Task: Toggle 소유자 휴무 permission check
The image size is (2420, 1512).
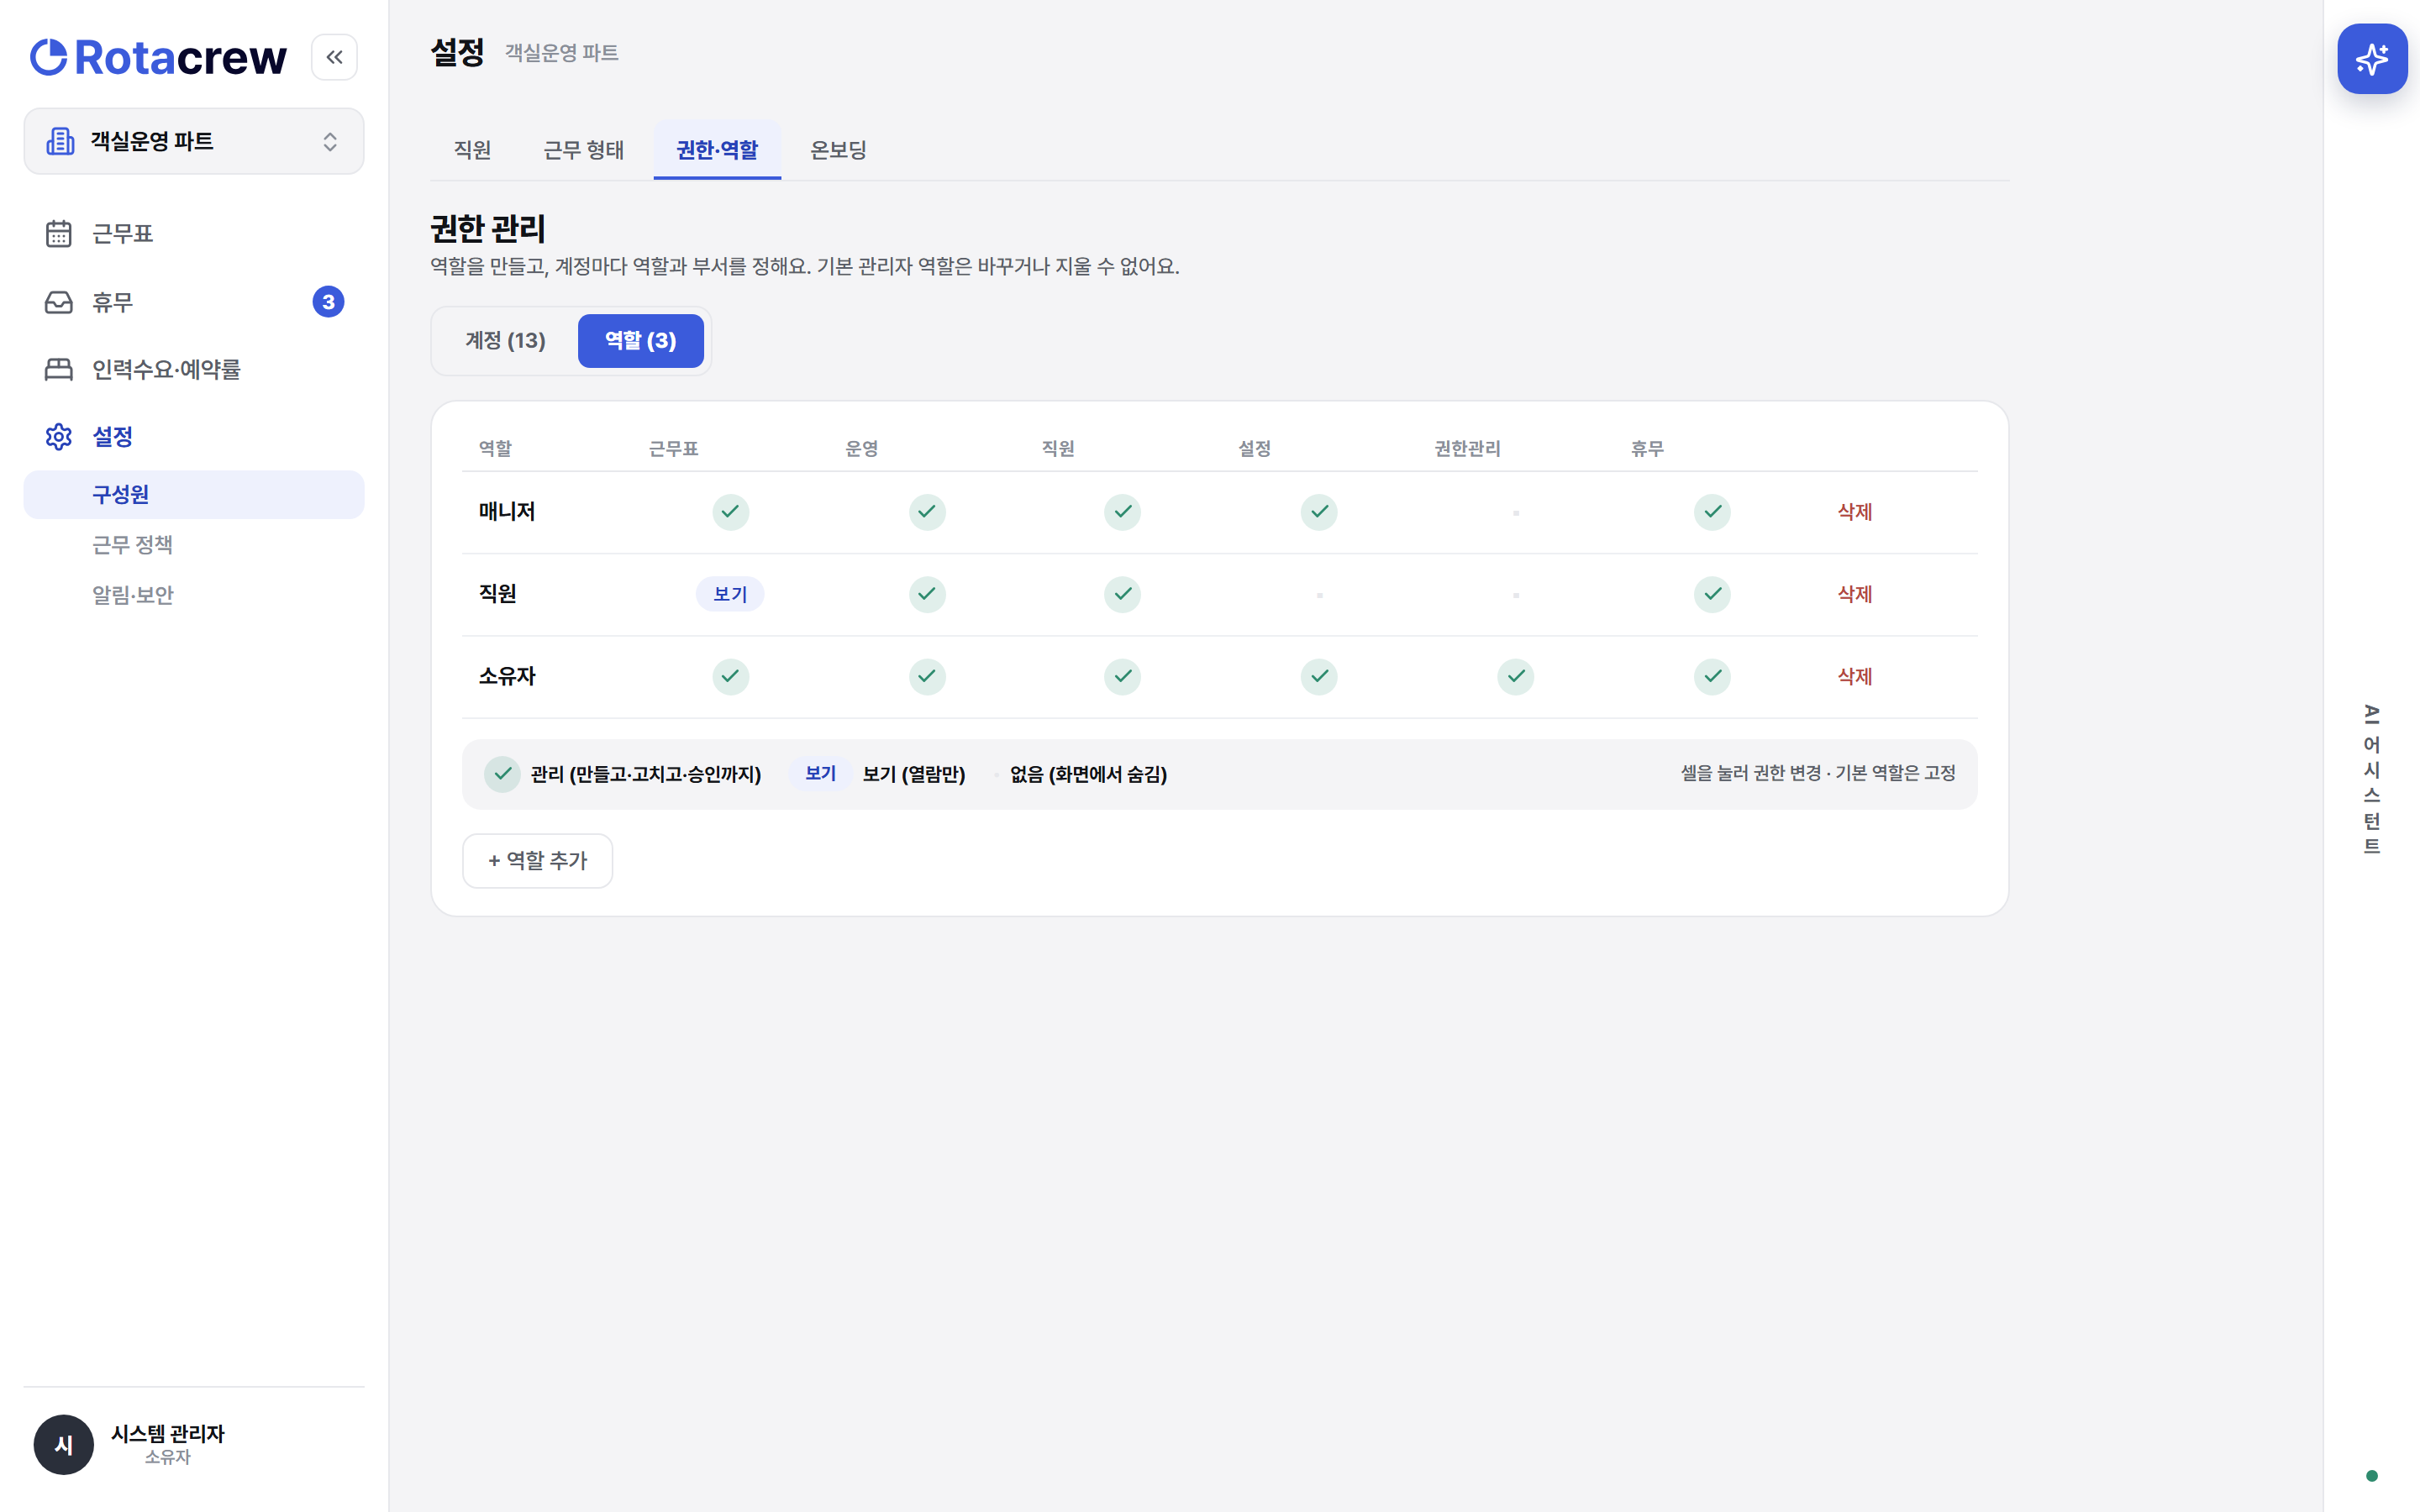Action: tap(1712, 676)
